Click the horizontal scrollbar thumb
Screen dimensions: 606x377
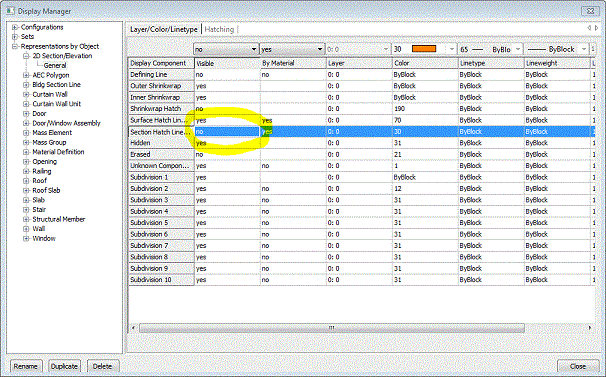(x=332, y=328)
